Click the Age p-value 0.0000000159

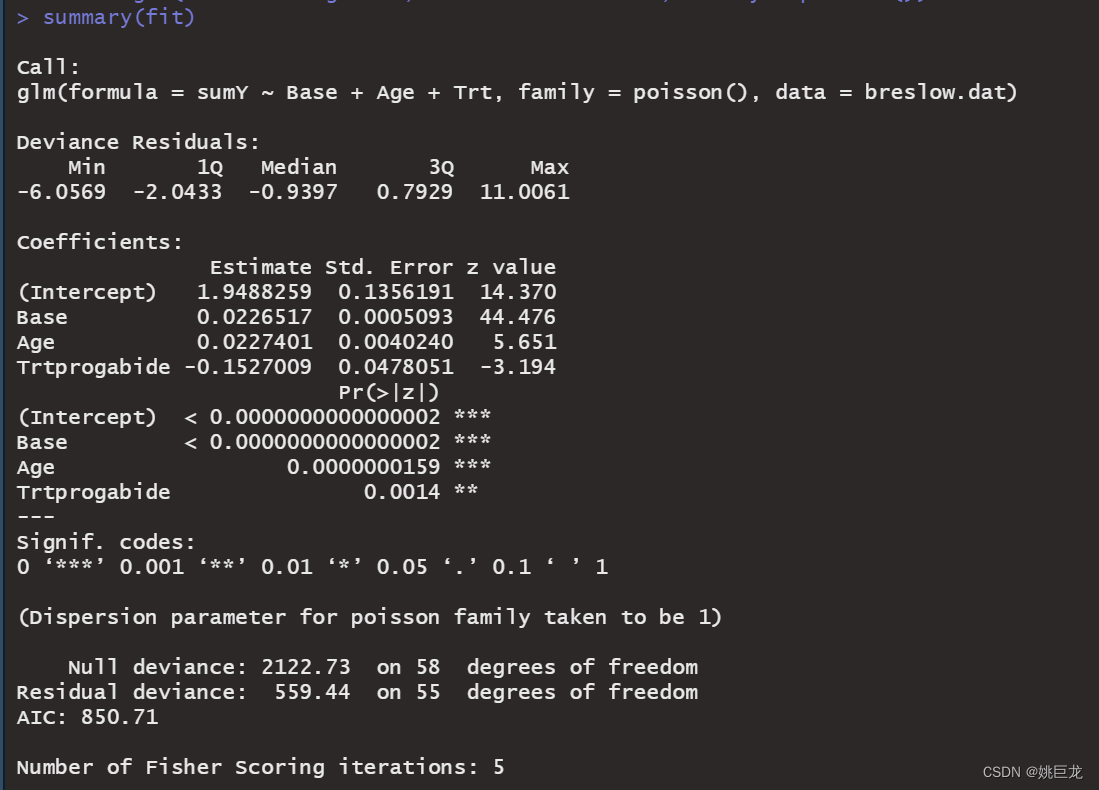363,467
